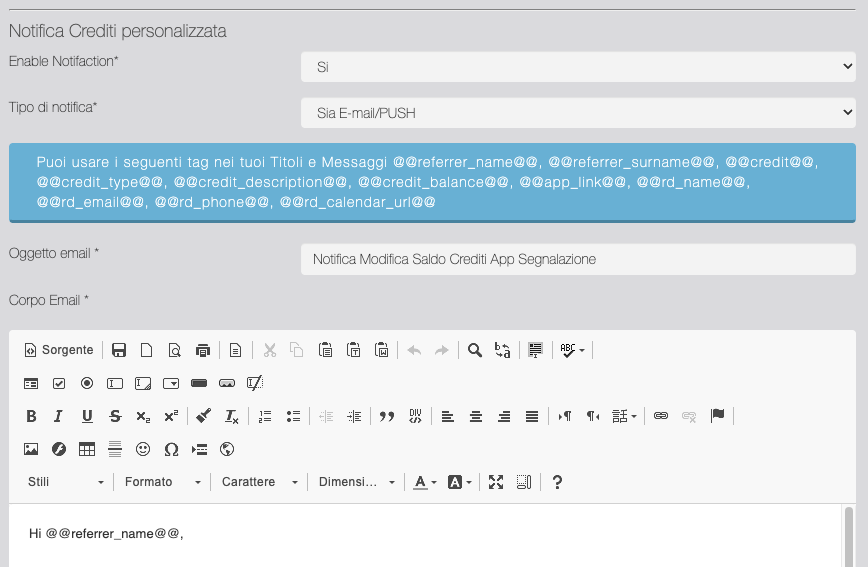Toggle bold formatting in editor
This screenshot has height=567, width=868.
(31, 416)
